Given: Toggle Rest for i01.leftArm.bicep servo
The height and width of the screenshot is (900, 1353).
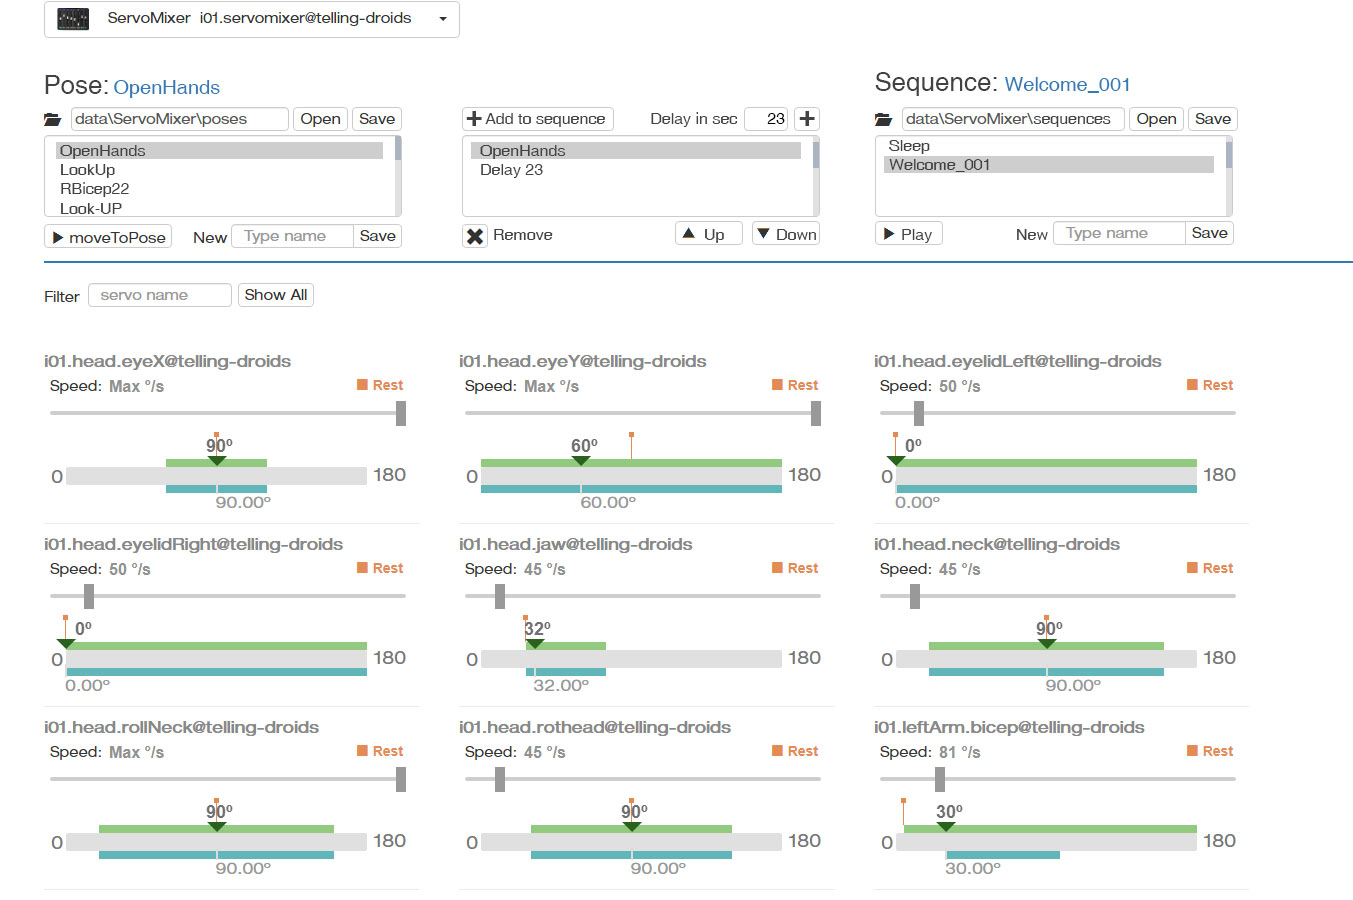Looking at the screenshot, I should tap(1210, 751).
